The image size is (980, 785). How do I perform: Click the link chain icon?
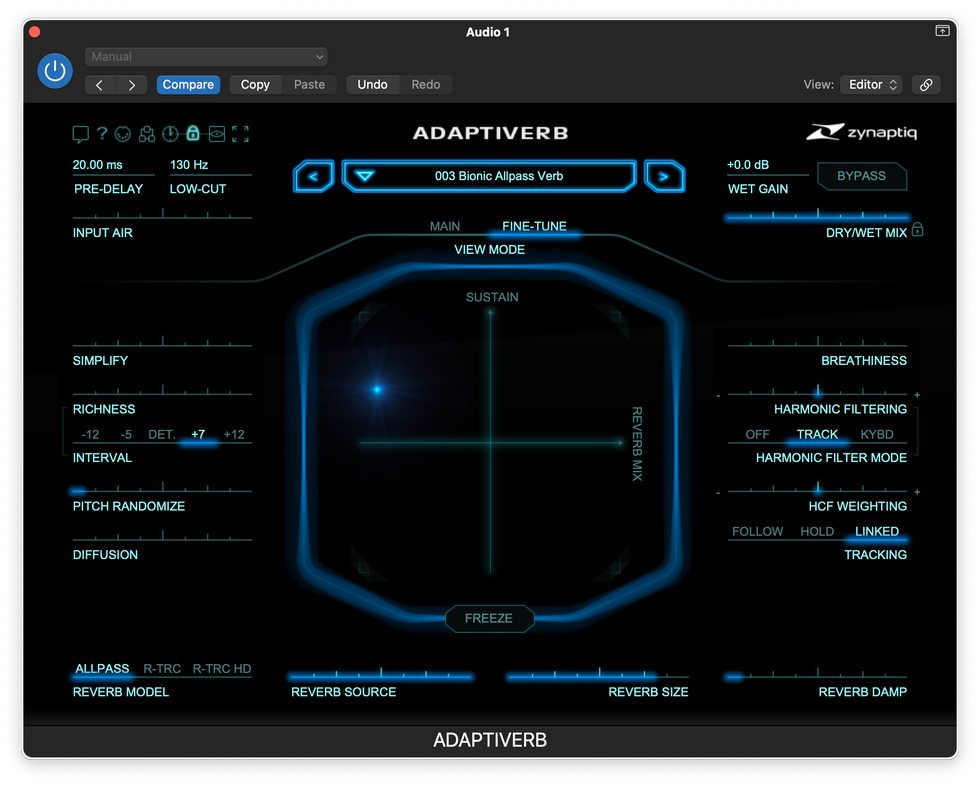pos(926,84)
